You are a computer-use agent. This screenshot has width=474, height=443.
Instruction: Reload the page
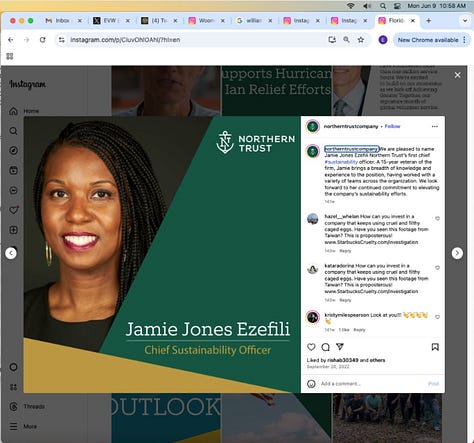point(42,40)
